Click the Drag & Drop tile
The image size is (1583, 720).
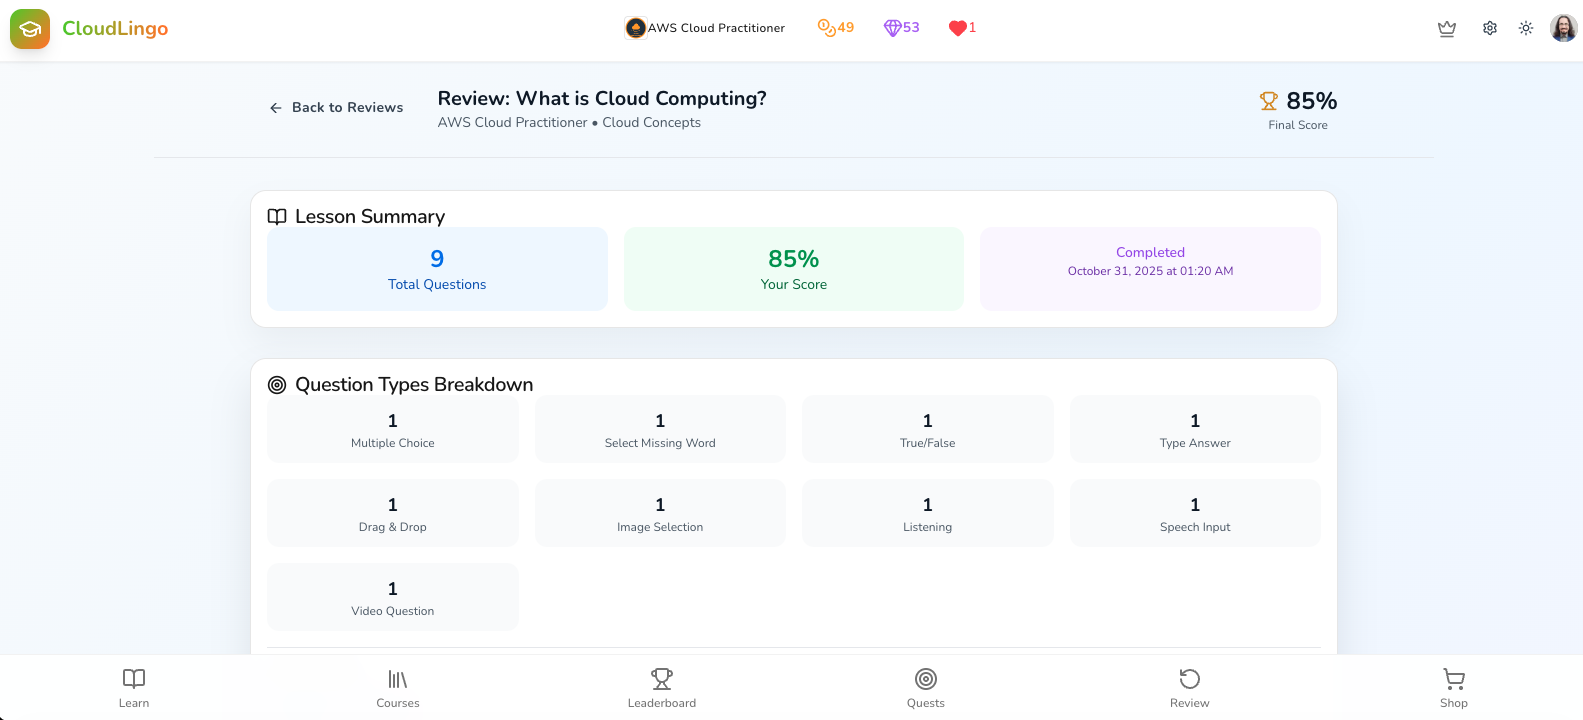[x=393, y=513]
